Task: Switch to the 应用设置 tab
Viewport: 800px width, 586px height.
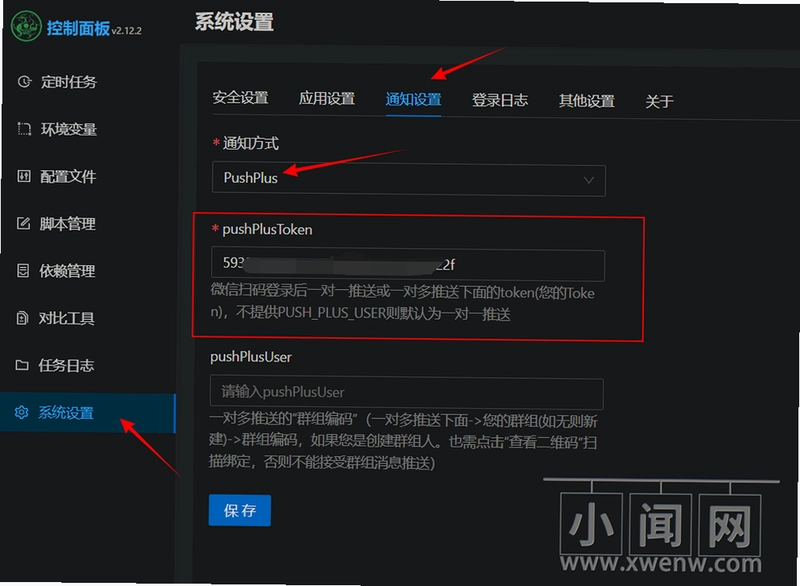Action: coord(327,98)
